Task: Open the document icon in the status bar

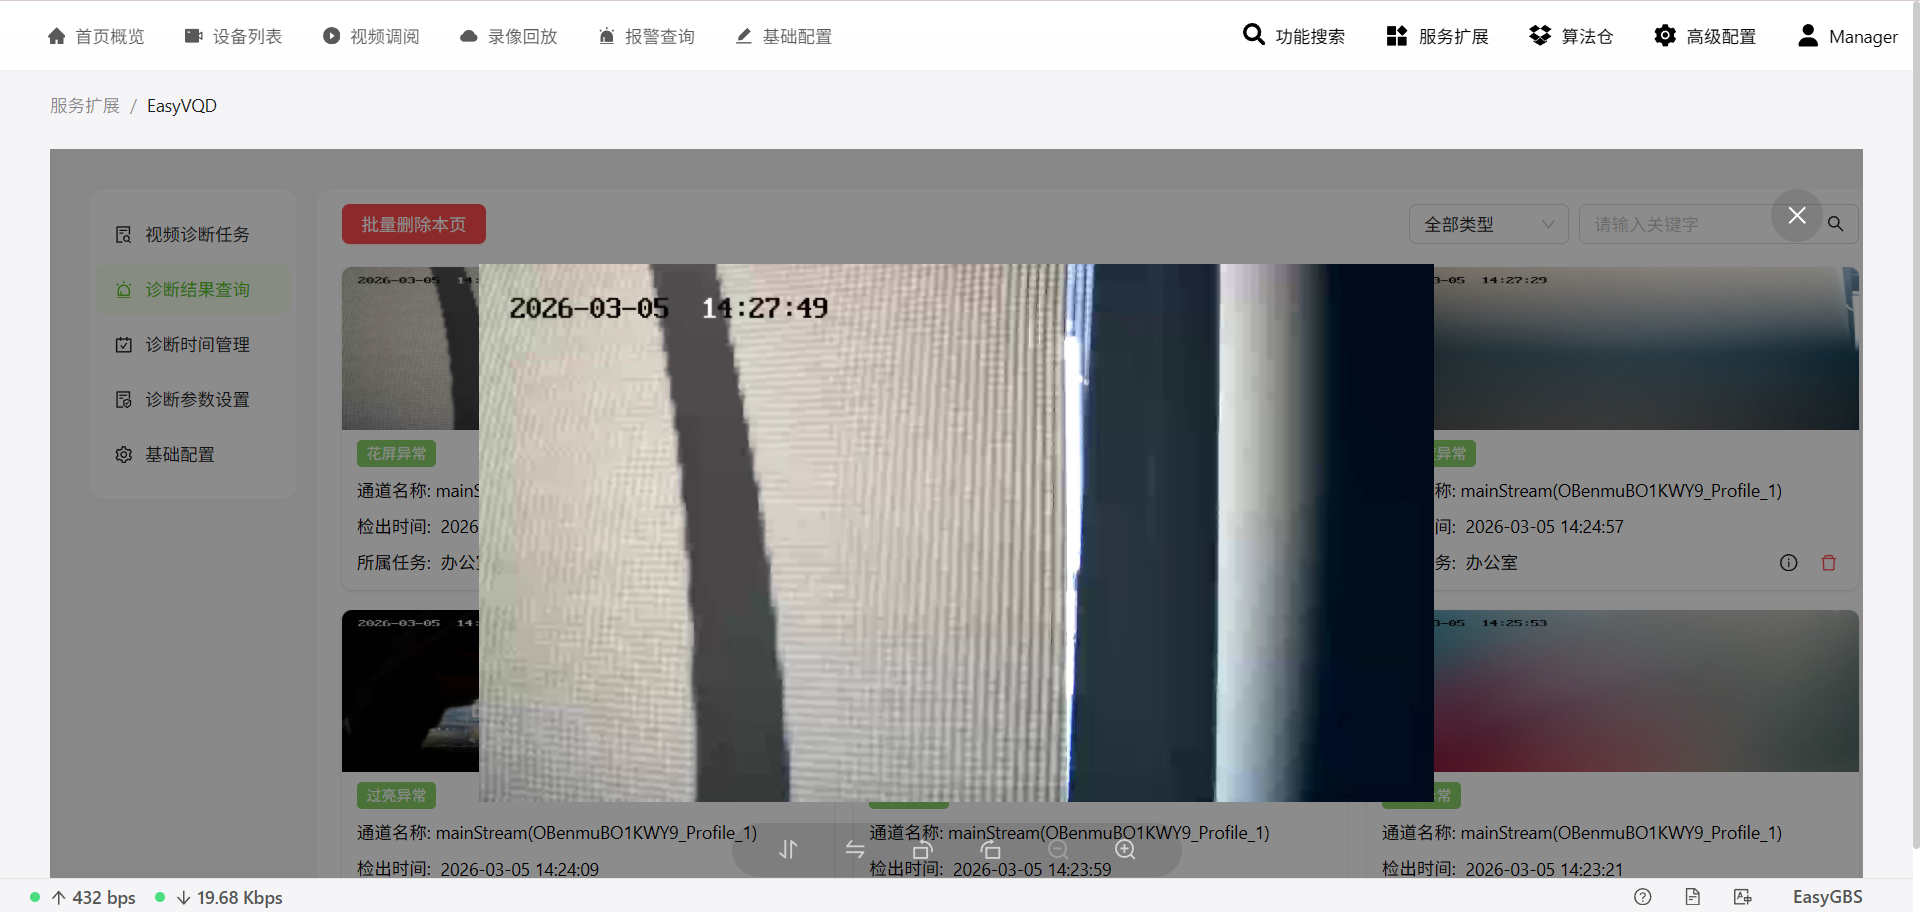Action: [x=1692, y=897]
